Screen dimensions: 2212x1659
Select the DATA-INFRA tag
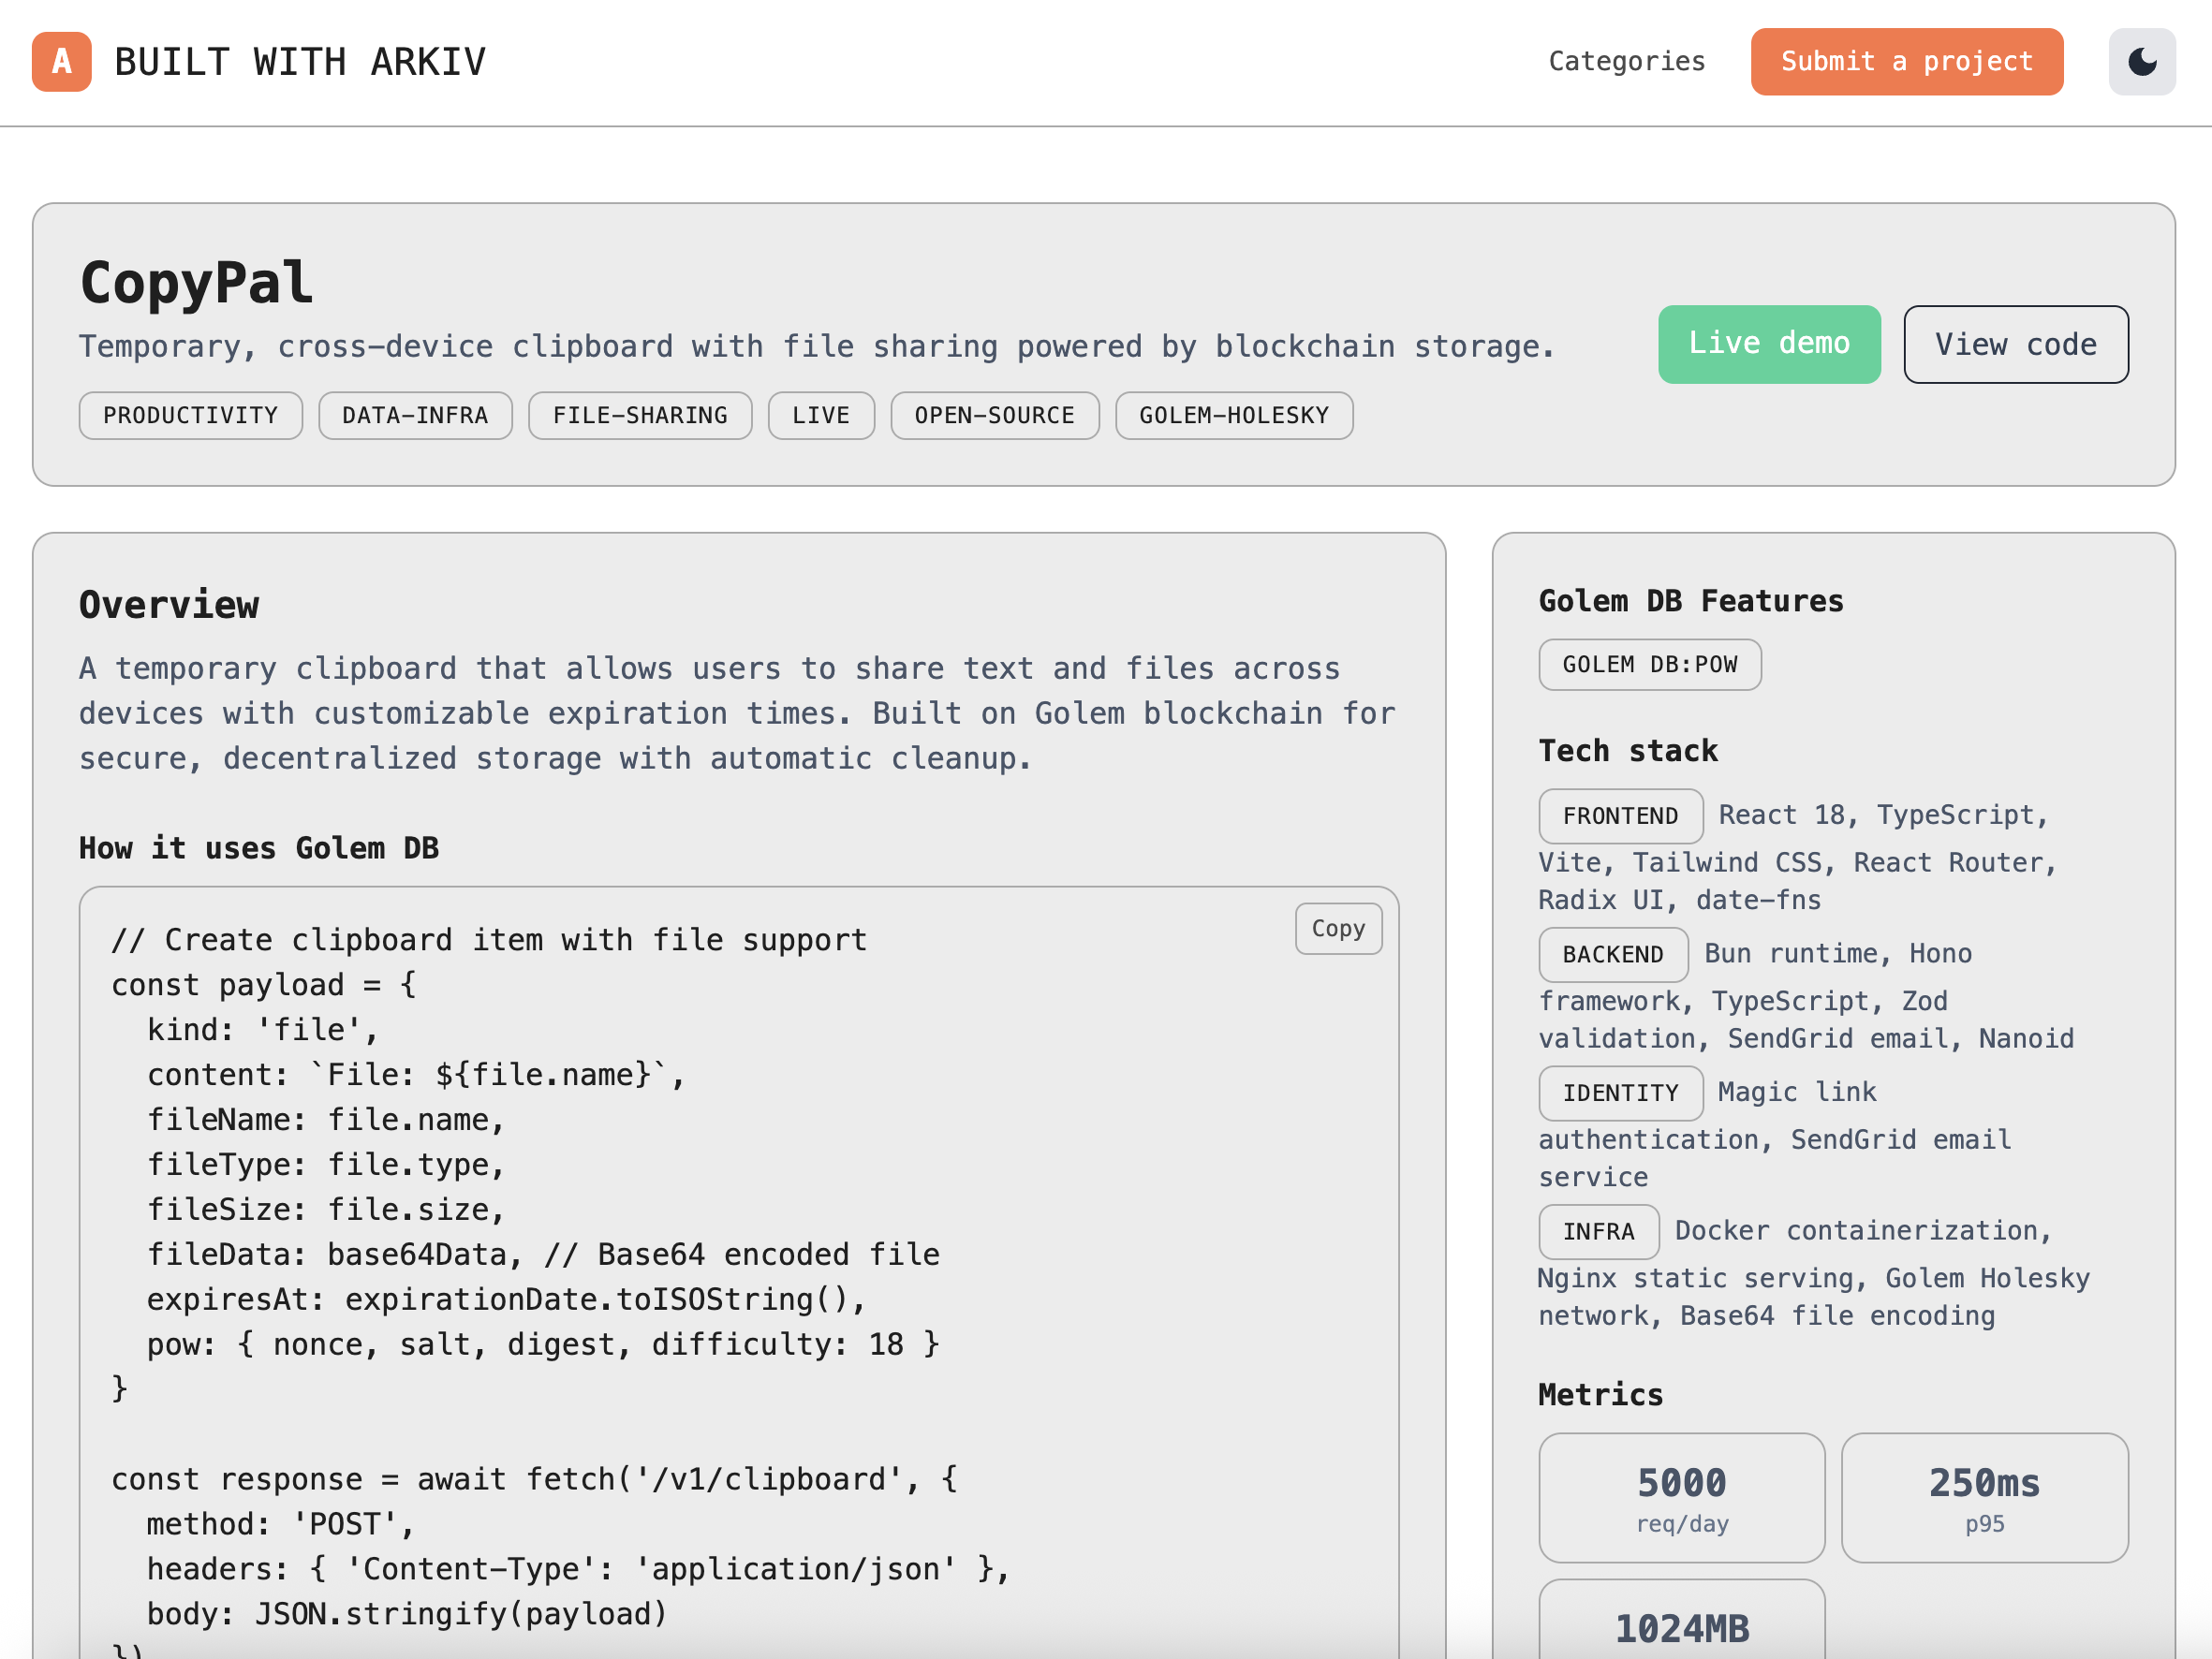[x=415, y=415]
